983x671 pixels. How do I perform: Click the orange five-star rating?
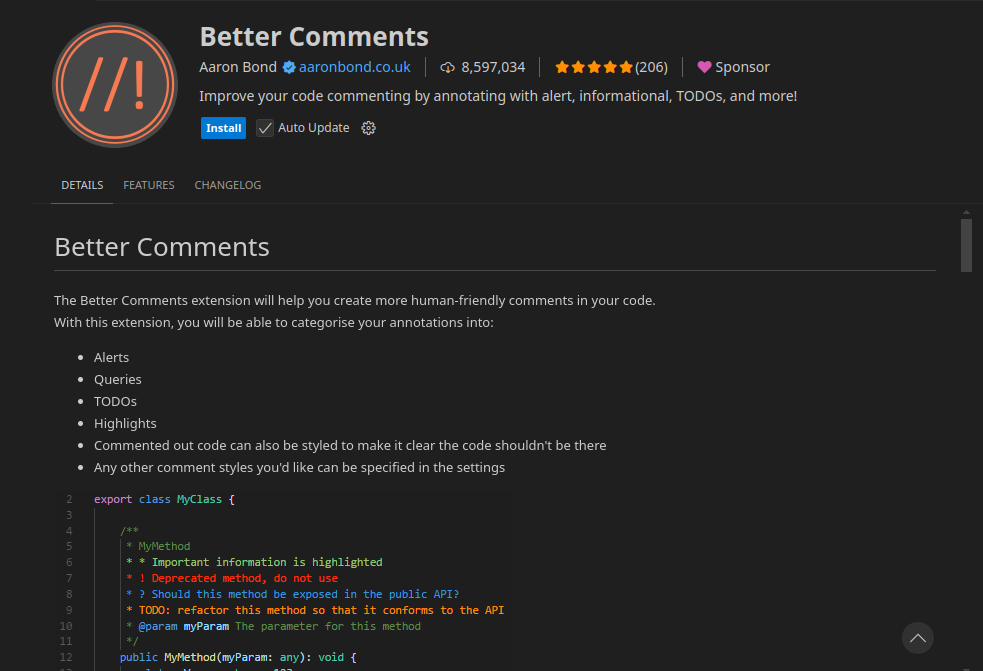tap(594, 67)
